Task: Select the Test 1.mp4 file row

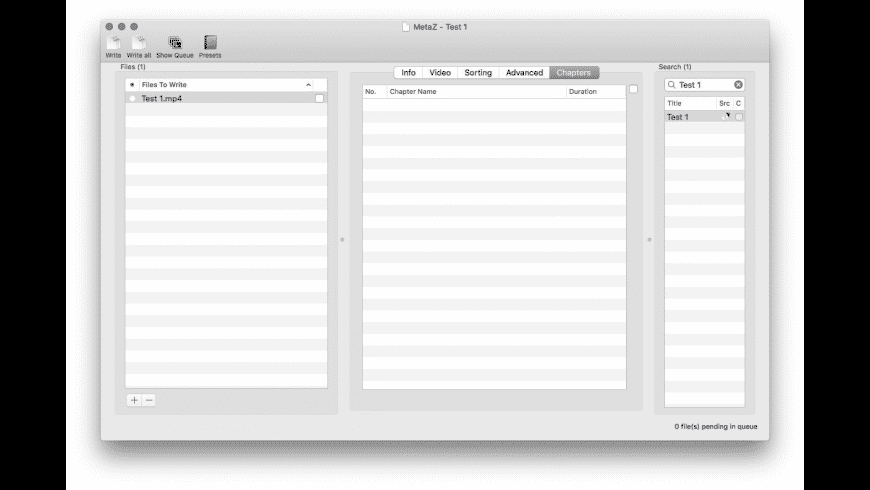Action: [x=226, y=98]
